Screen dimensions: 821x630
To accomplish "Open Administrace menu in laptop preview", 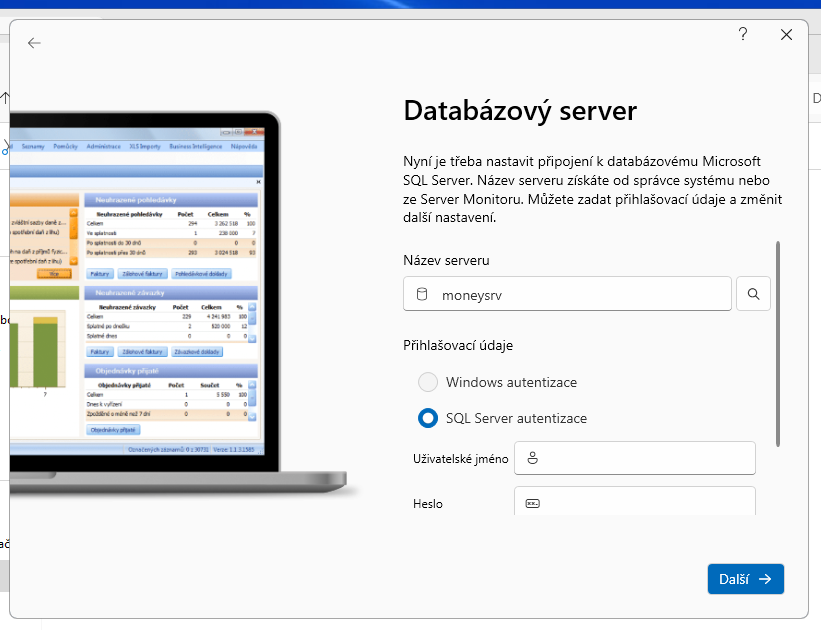I will tap(103, 146).
